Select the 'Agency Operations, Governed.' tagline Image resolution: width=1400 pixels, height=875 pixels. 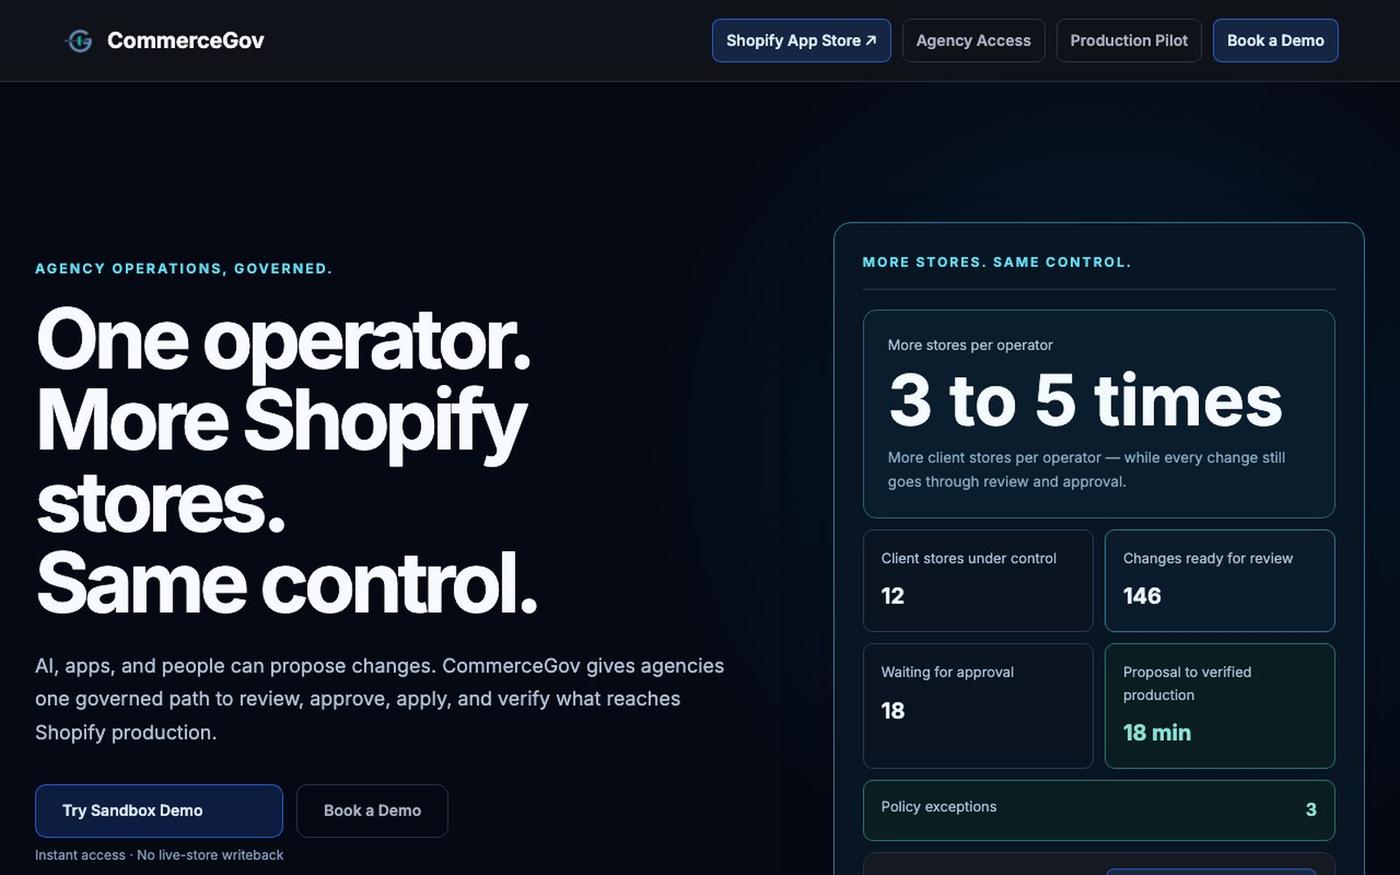point(184,268)
